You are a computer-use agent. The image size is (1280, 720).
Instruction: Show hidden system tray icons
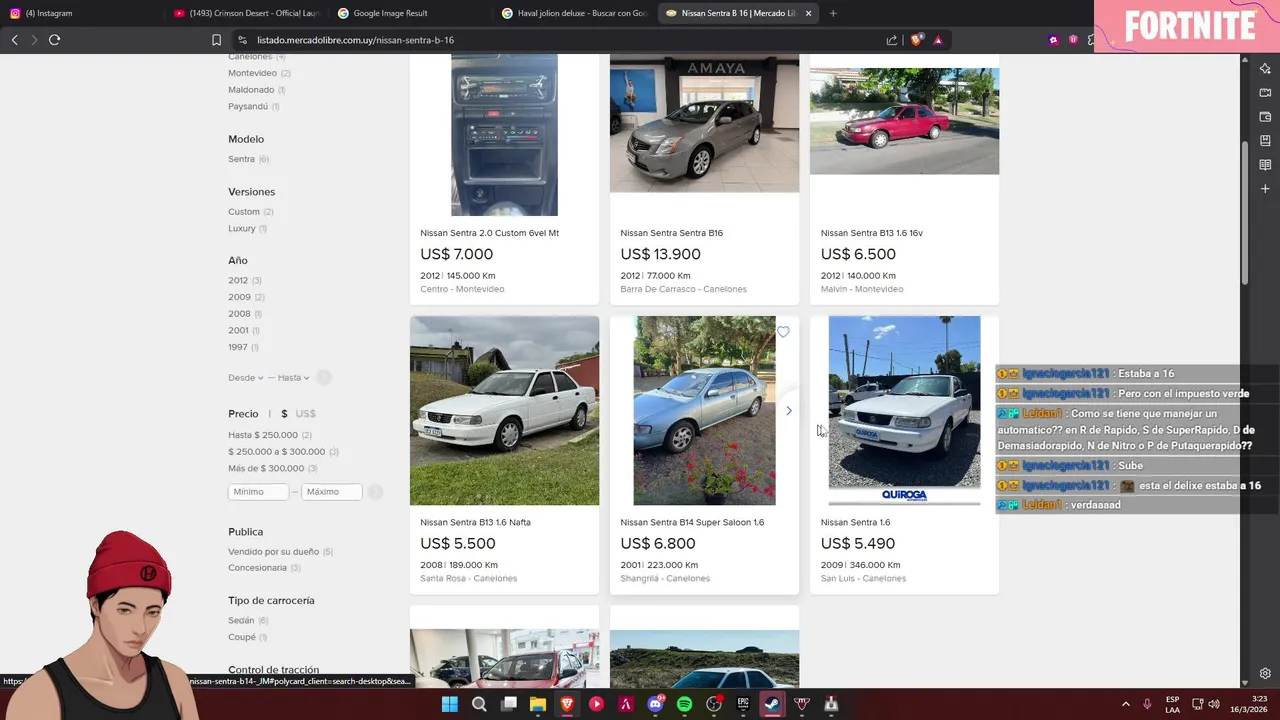coord(1125,704)
